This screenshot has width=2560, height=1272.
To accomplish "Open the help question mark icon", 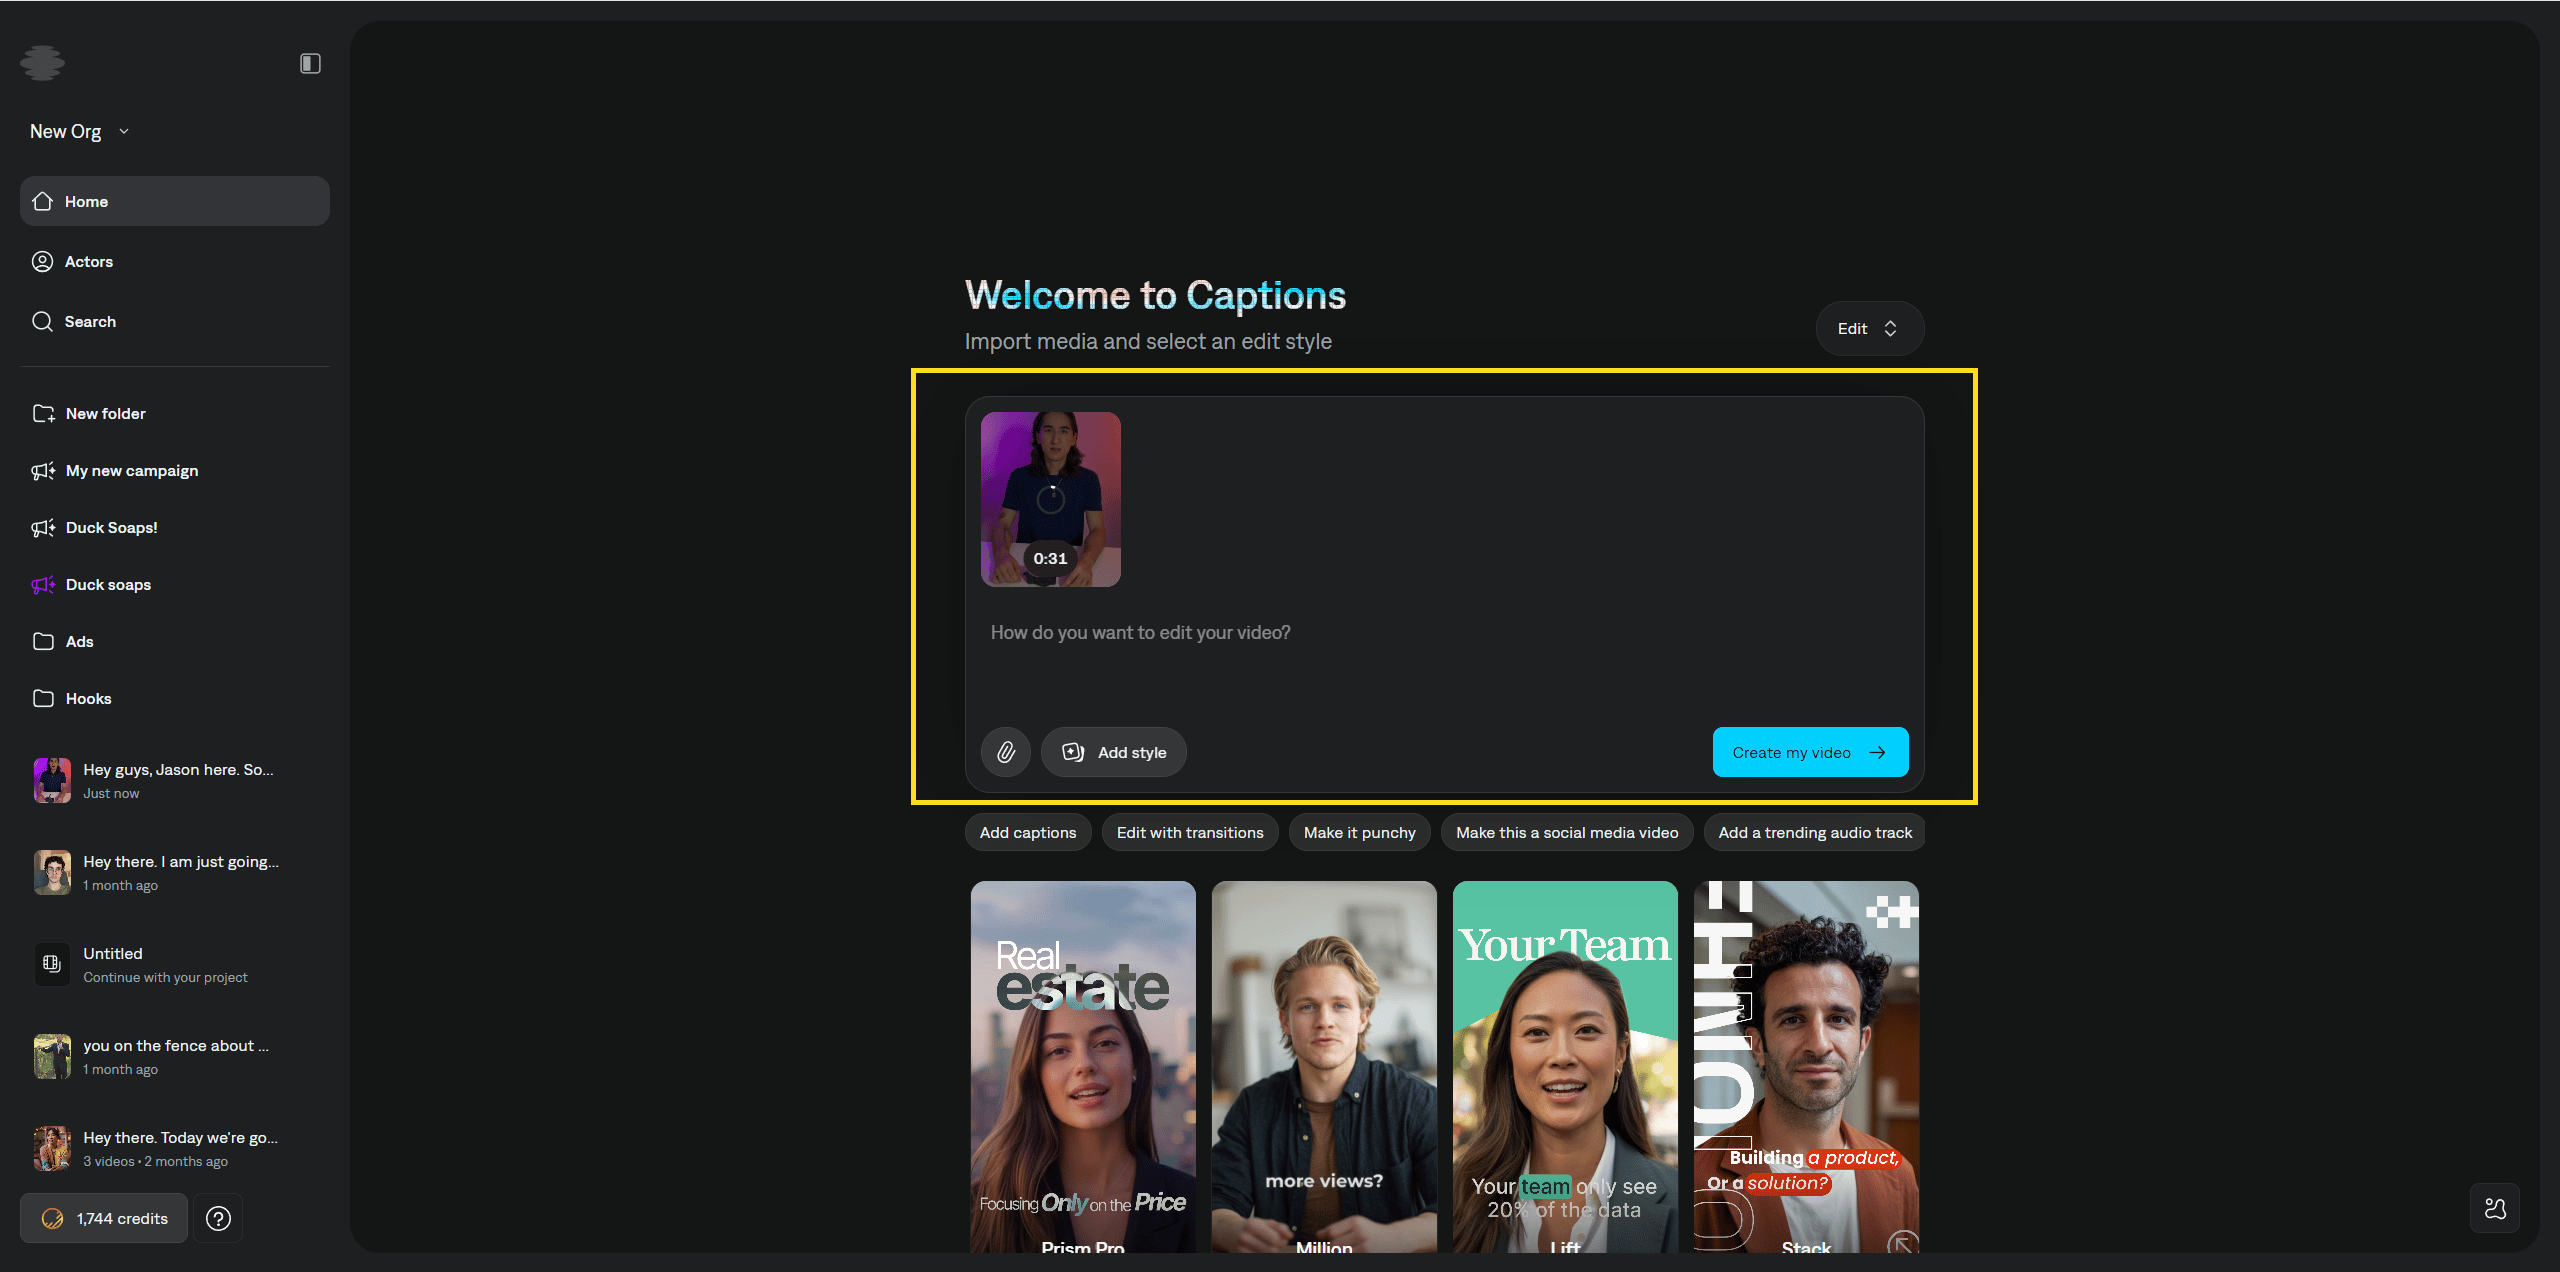I will 218,1218.
